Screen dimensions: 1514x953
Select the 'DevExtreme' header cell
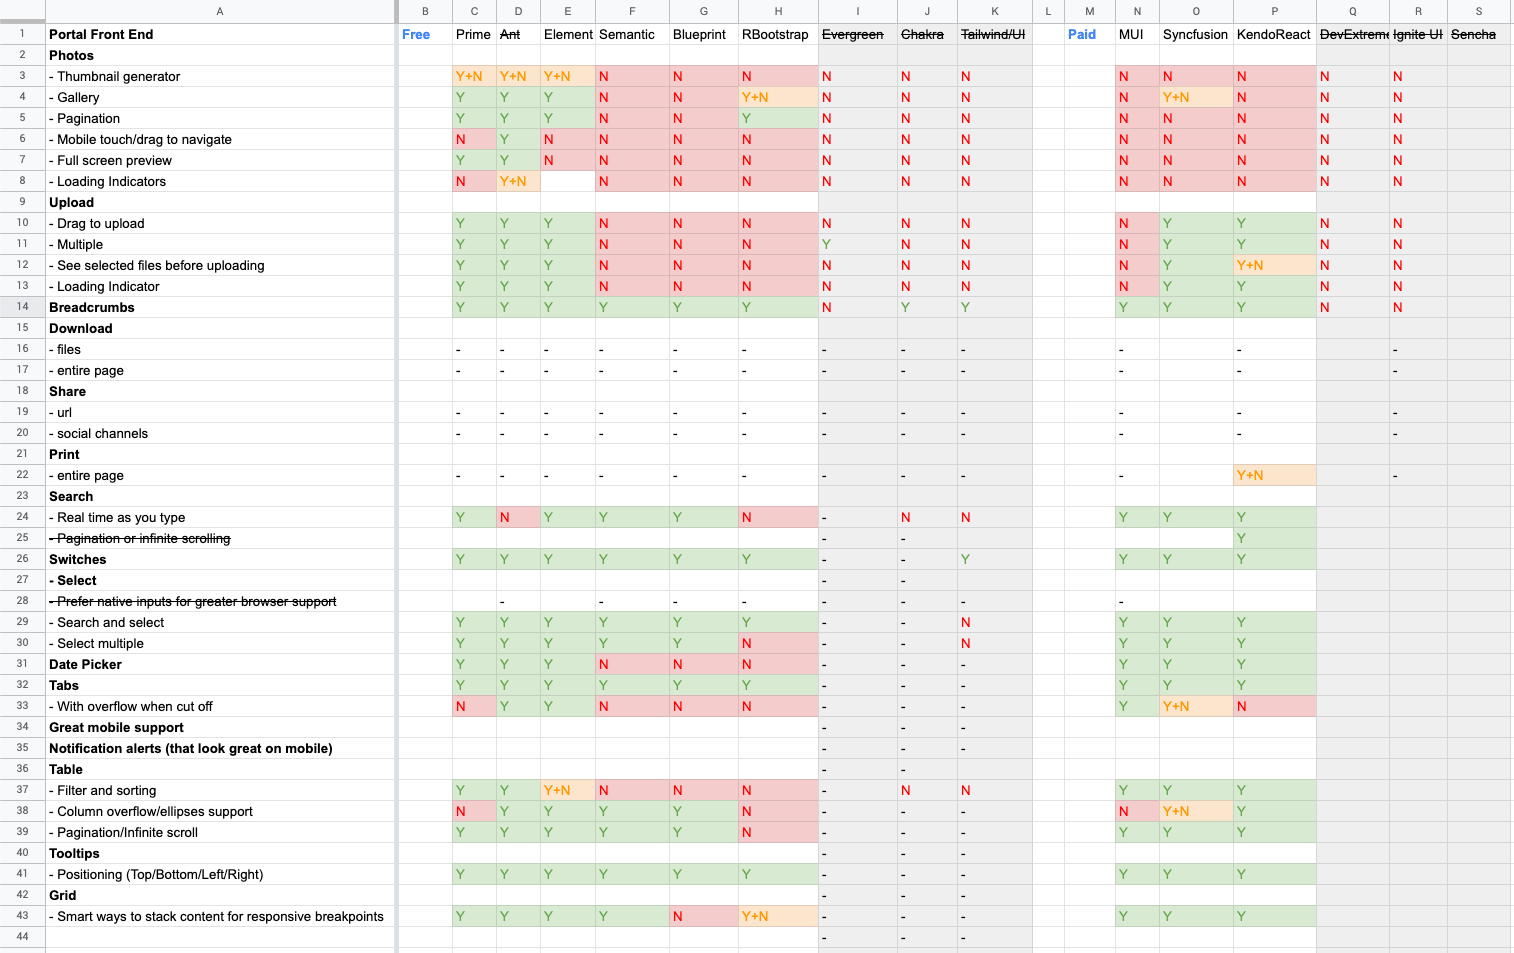1352,34
